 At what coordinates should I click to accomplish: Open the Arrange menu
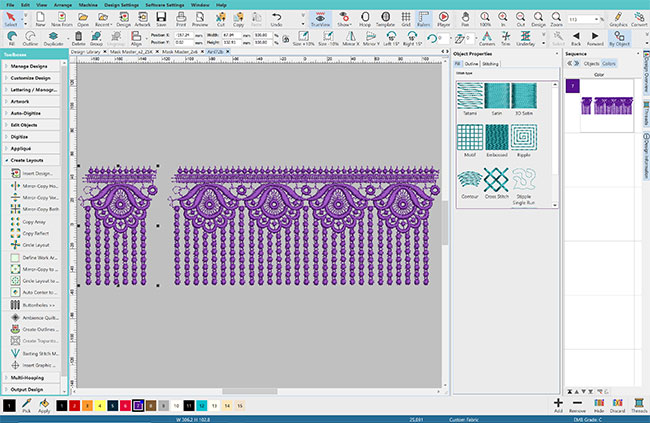[63, 5]
